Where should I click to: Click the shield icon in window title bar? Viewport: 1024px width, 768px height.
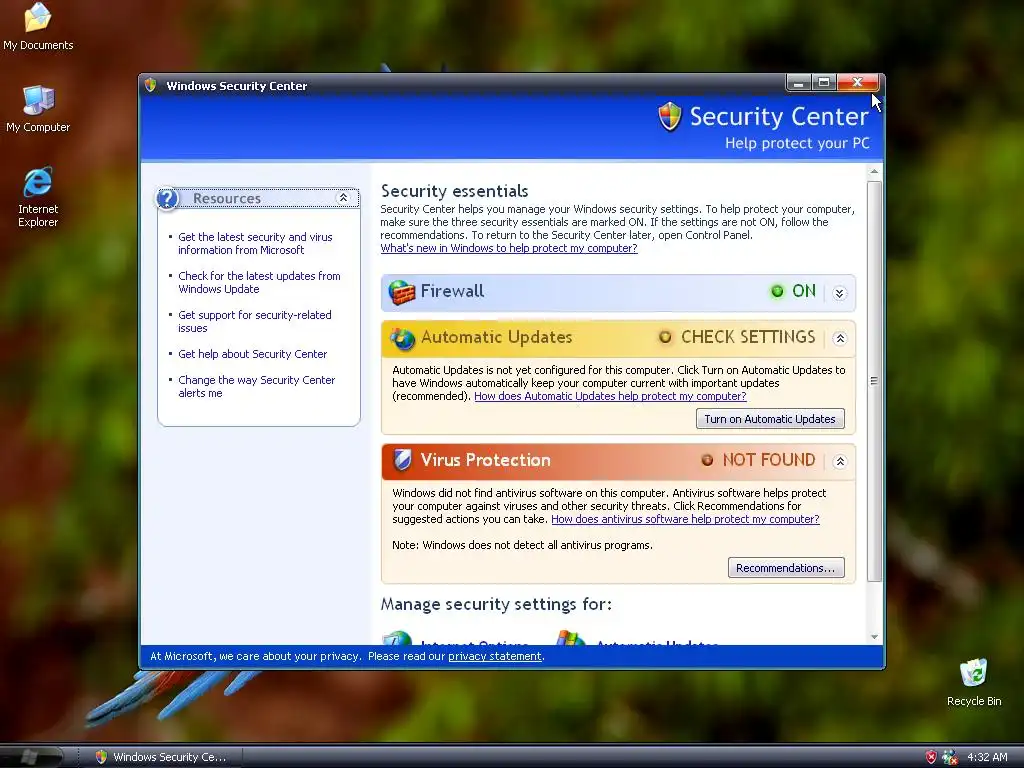point(151,86)
